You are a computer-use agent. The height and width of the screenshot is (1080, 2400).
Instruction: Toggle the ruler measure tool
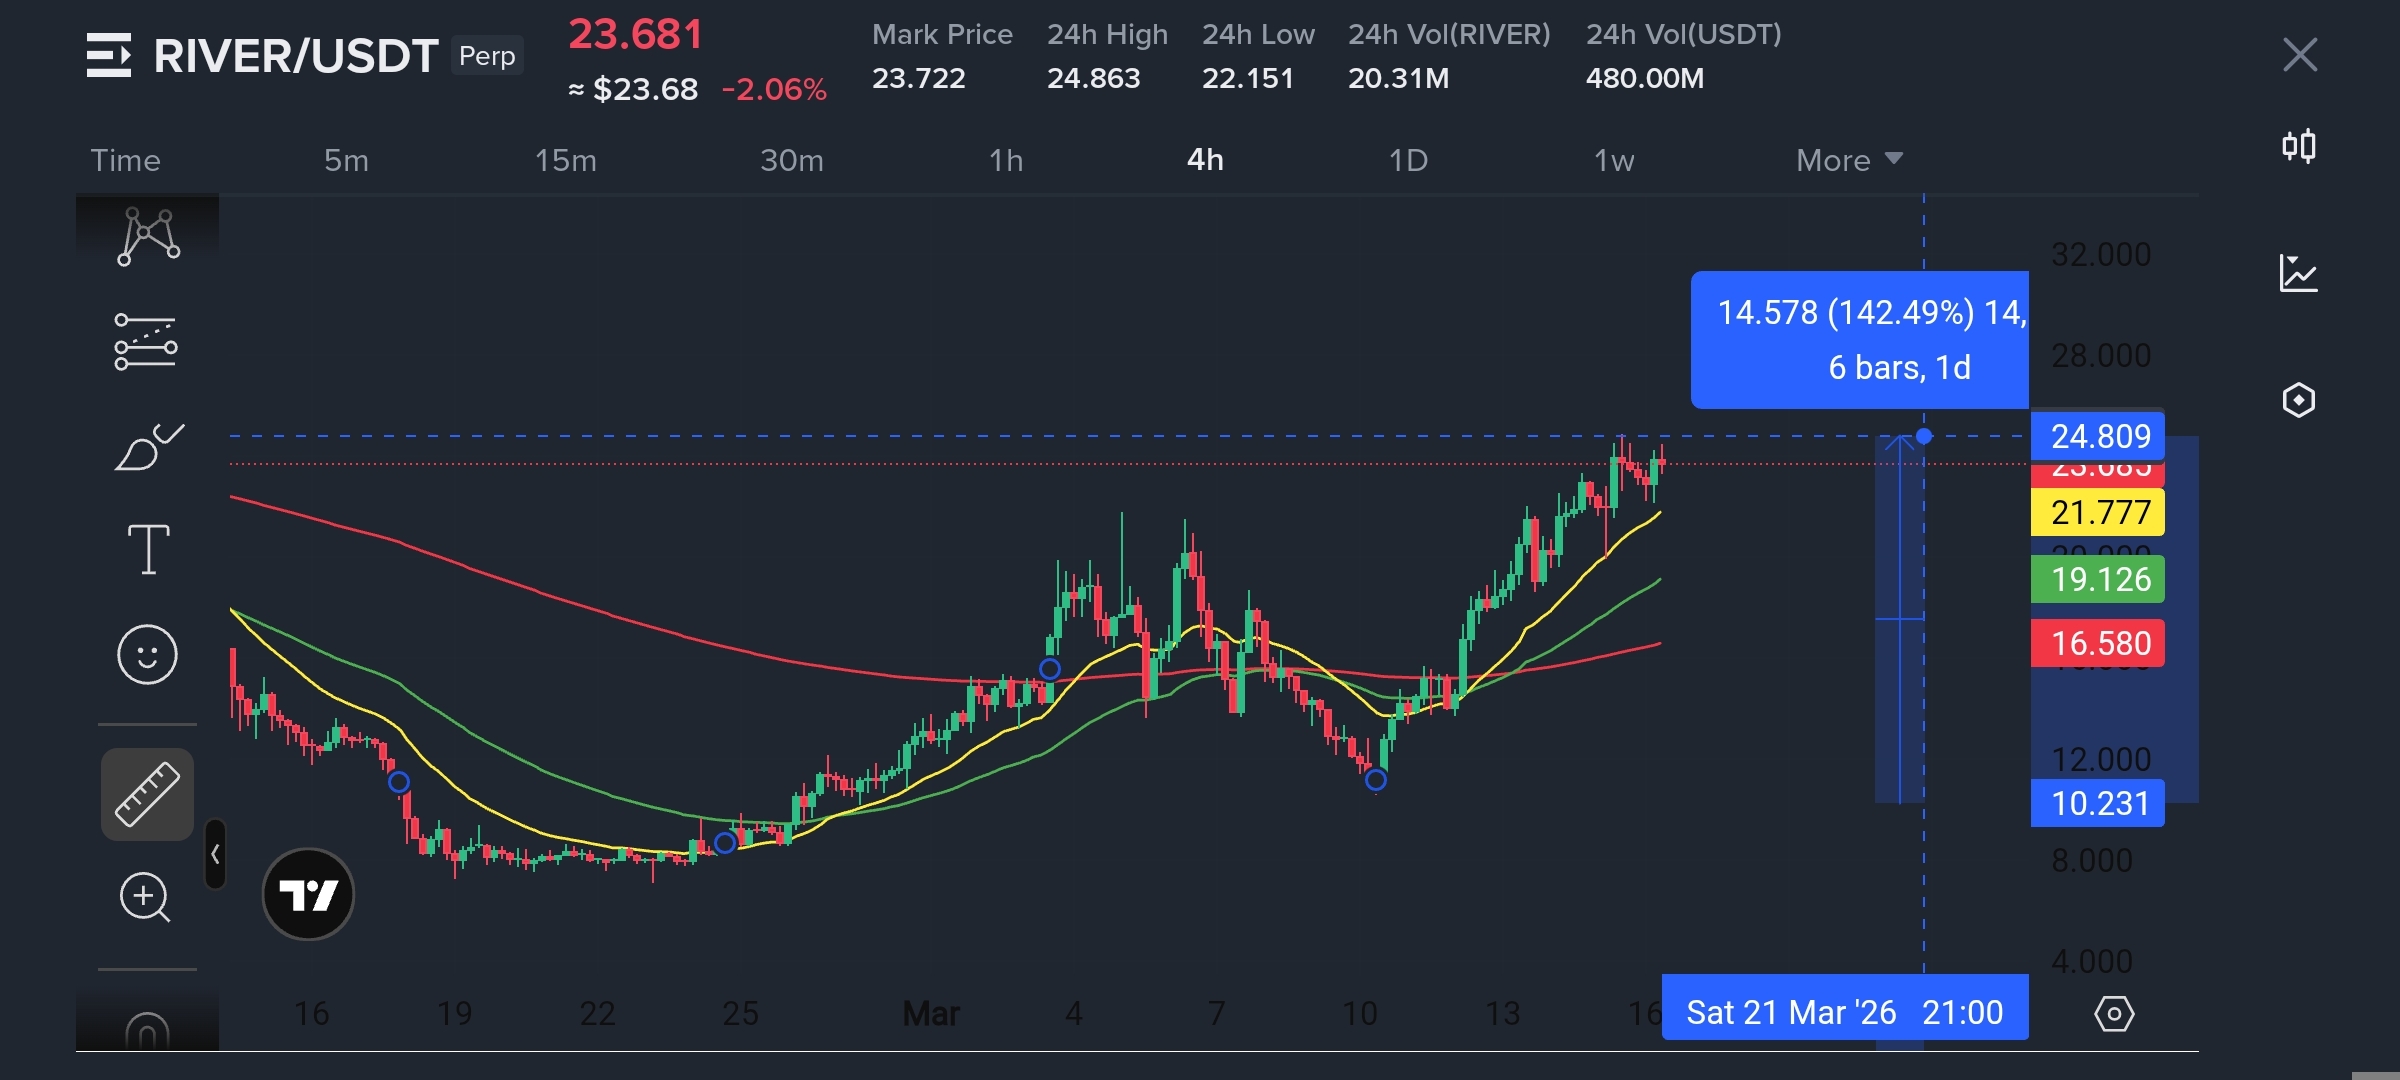pyautogui.click(x=147, y=794)
